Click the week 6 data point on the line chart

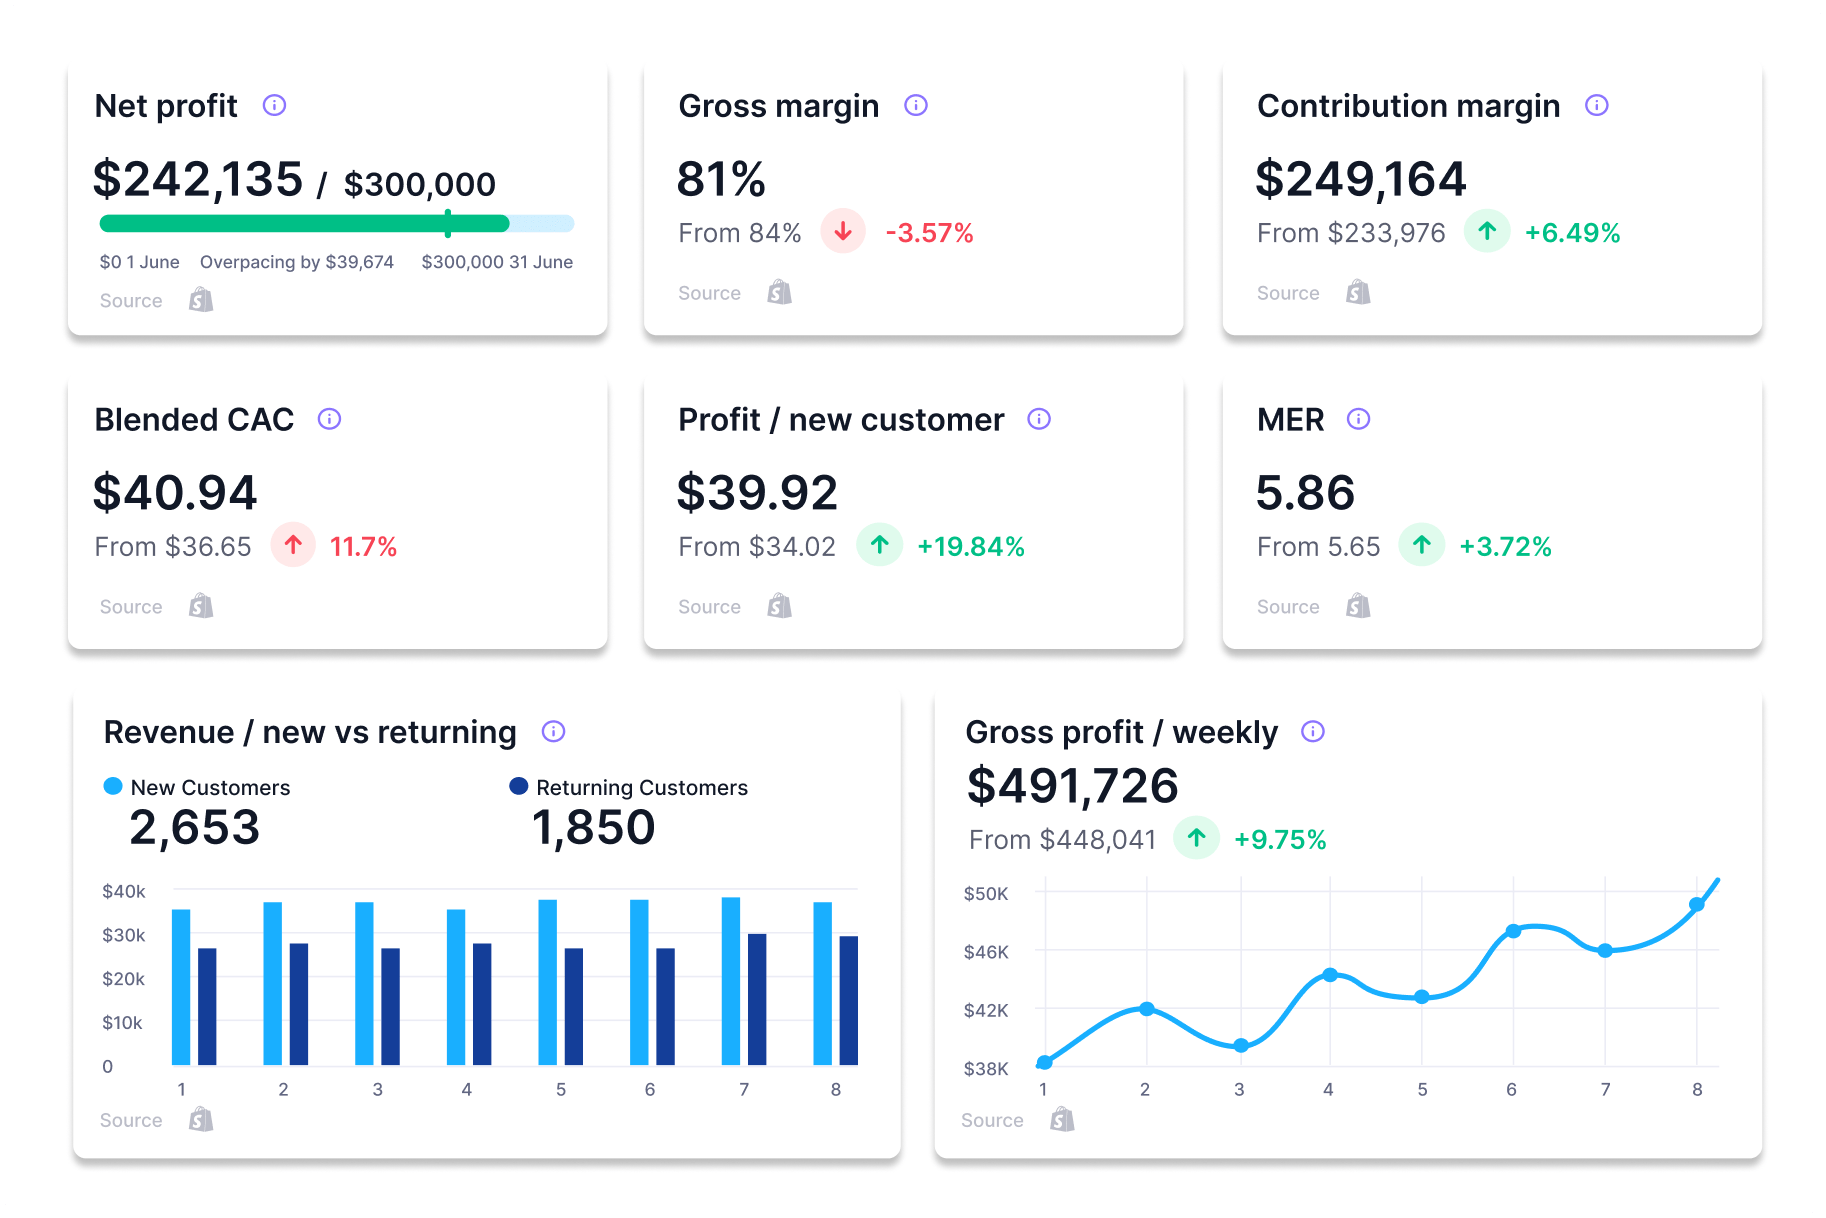(1513, 931)
